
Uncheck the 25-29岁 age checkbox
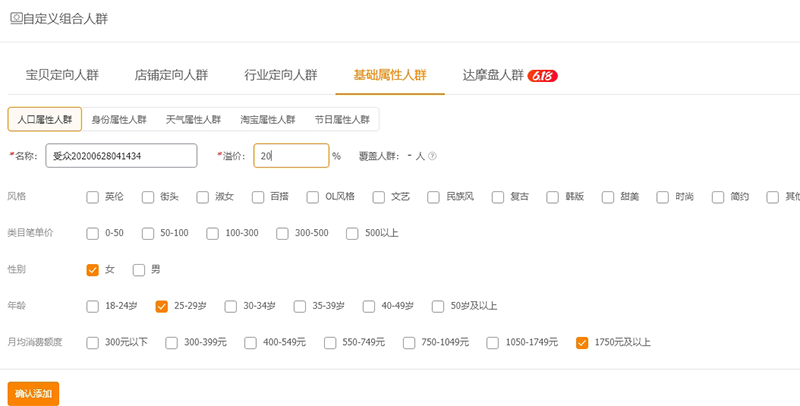[x=162, y=306]
